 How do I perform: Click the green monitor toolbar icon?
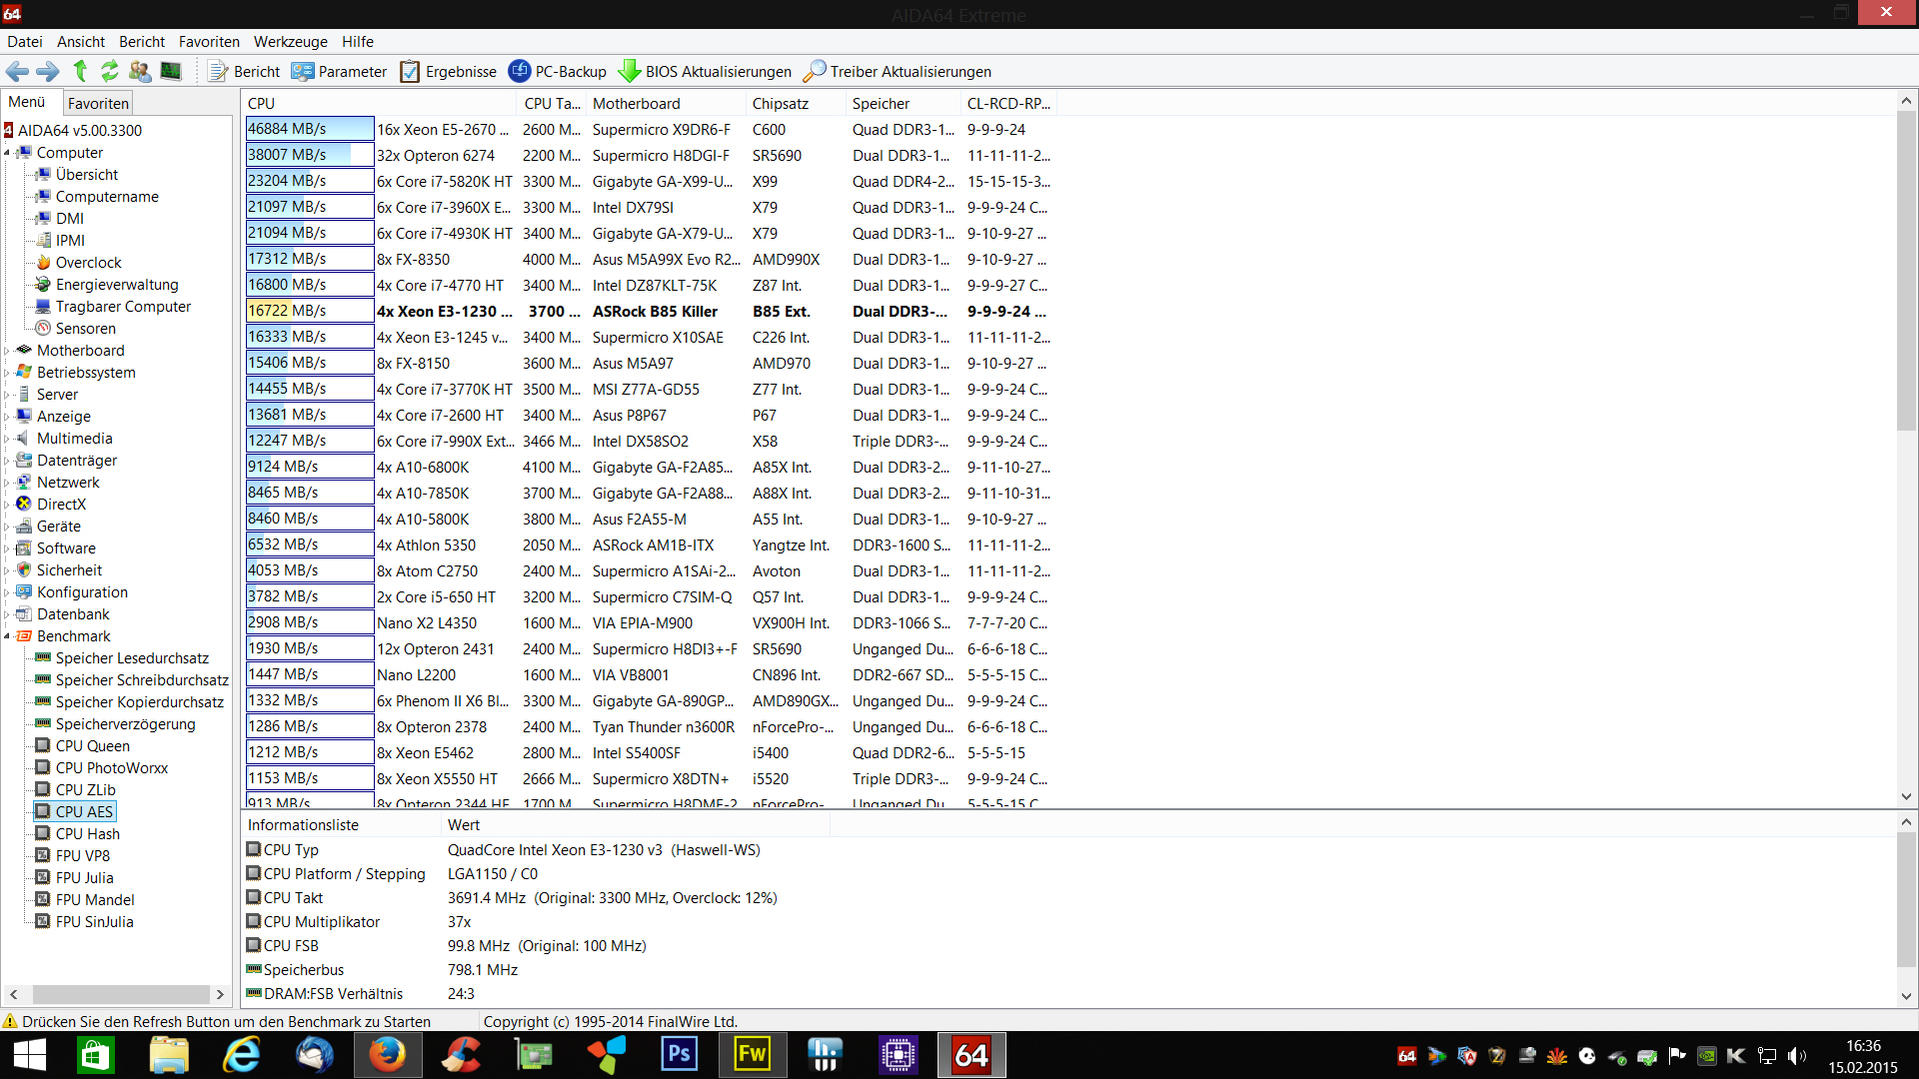[x=171, y=71]
